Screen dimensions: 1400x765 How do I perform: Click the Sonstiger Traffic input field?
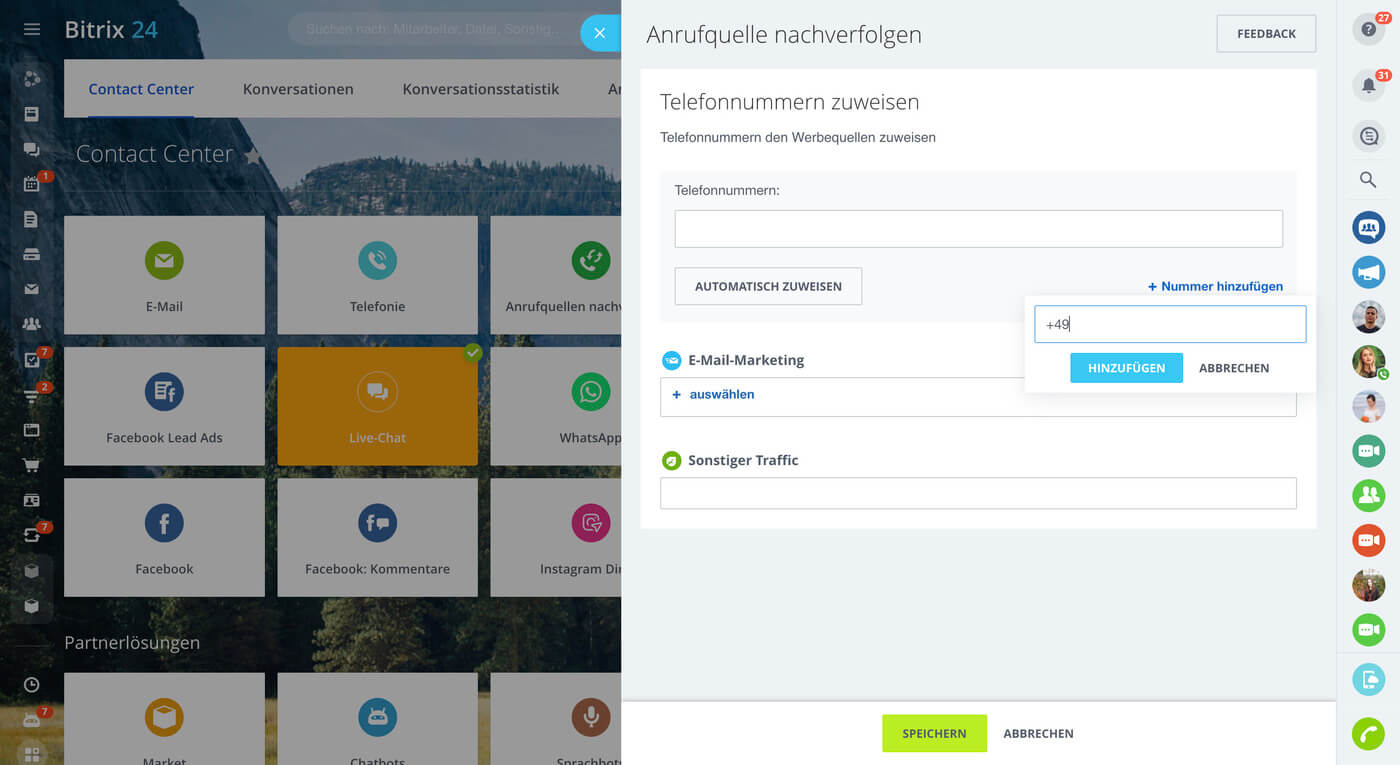point(977,493)
